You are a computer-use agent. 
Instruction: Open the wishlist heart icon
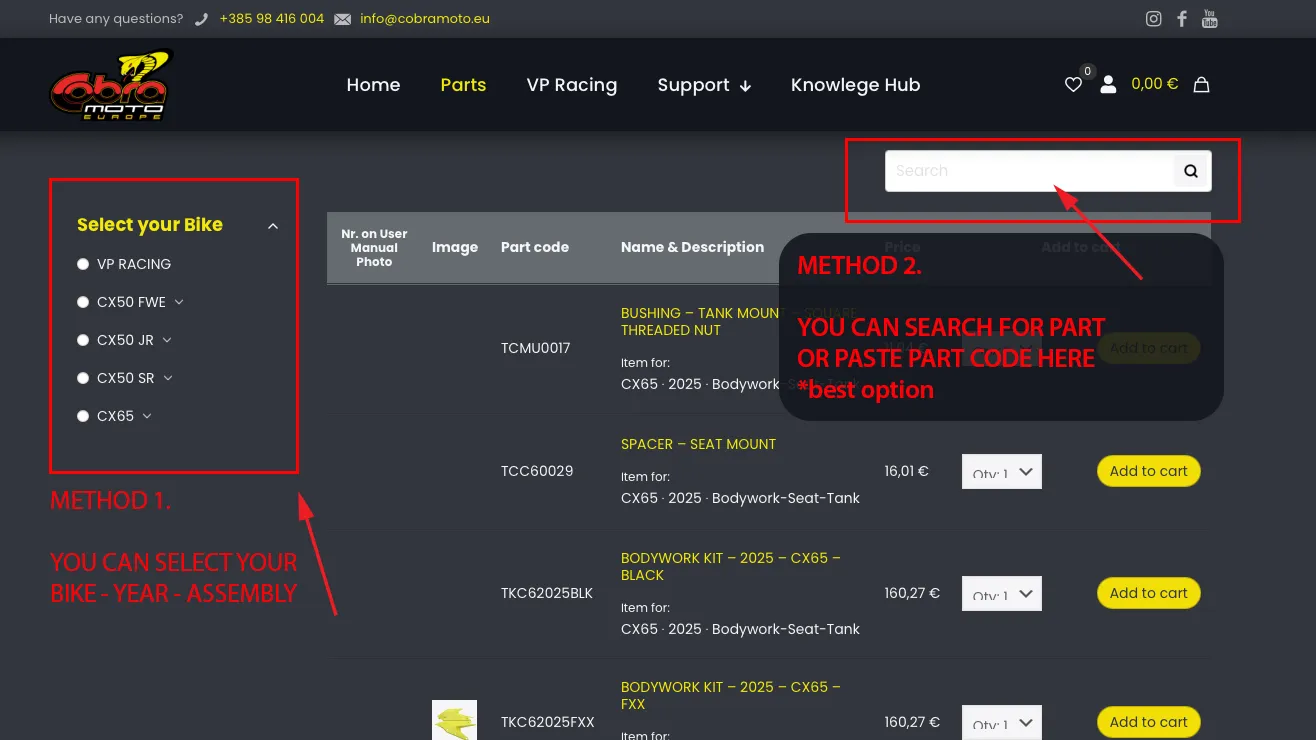[1073, 85]
